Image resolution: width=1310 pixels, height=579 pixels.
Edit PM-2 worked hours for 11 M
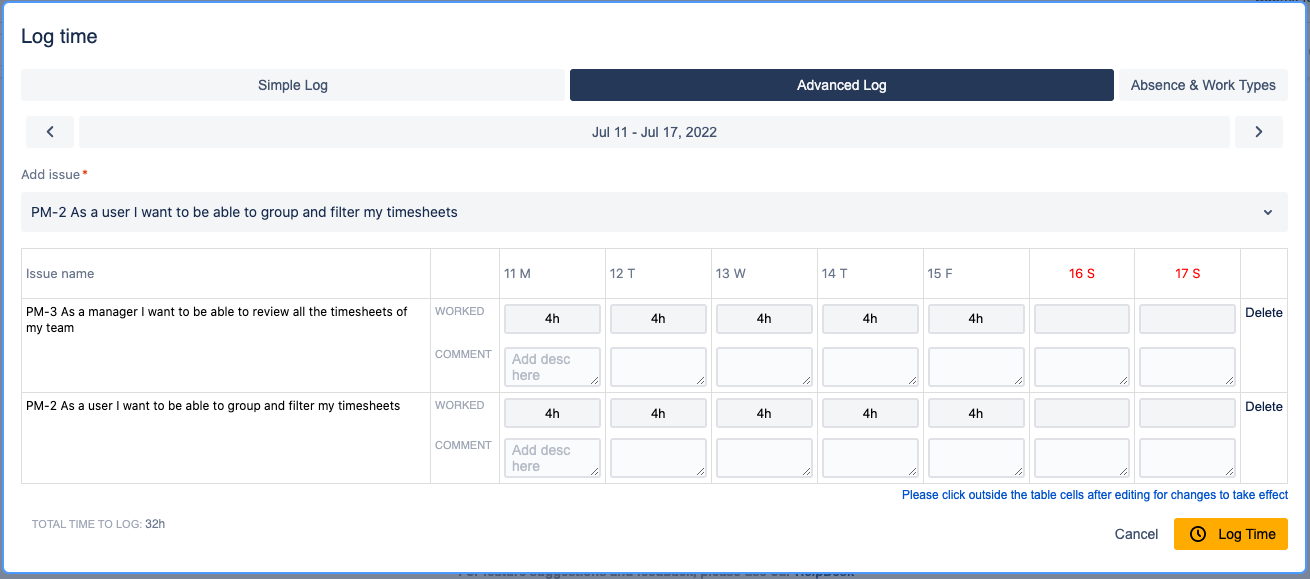click(552, 413)
